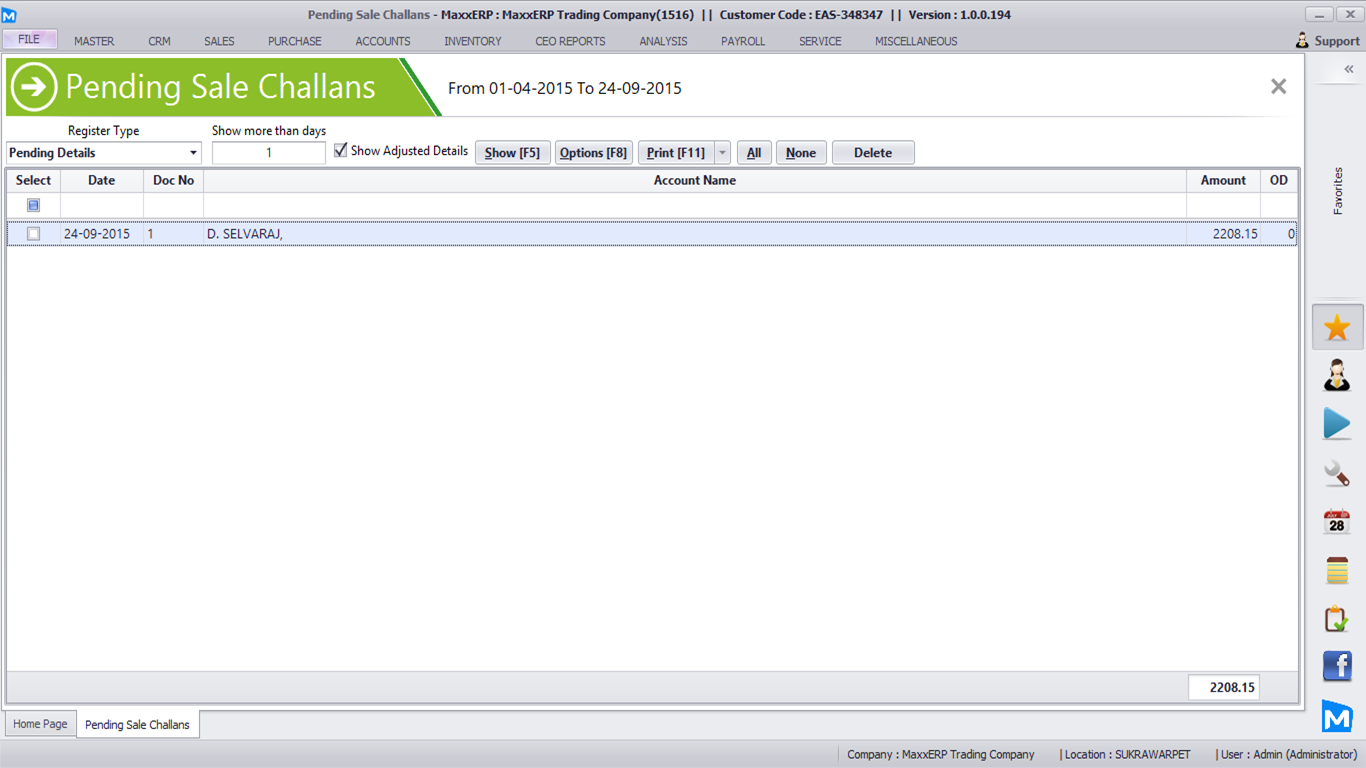The height and width of the screenshot is (768, 1366).
Task: Open the calendar icon in sidebar
Action: [x=1337, y=521]
